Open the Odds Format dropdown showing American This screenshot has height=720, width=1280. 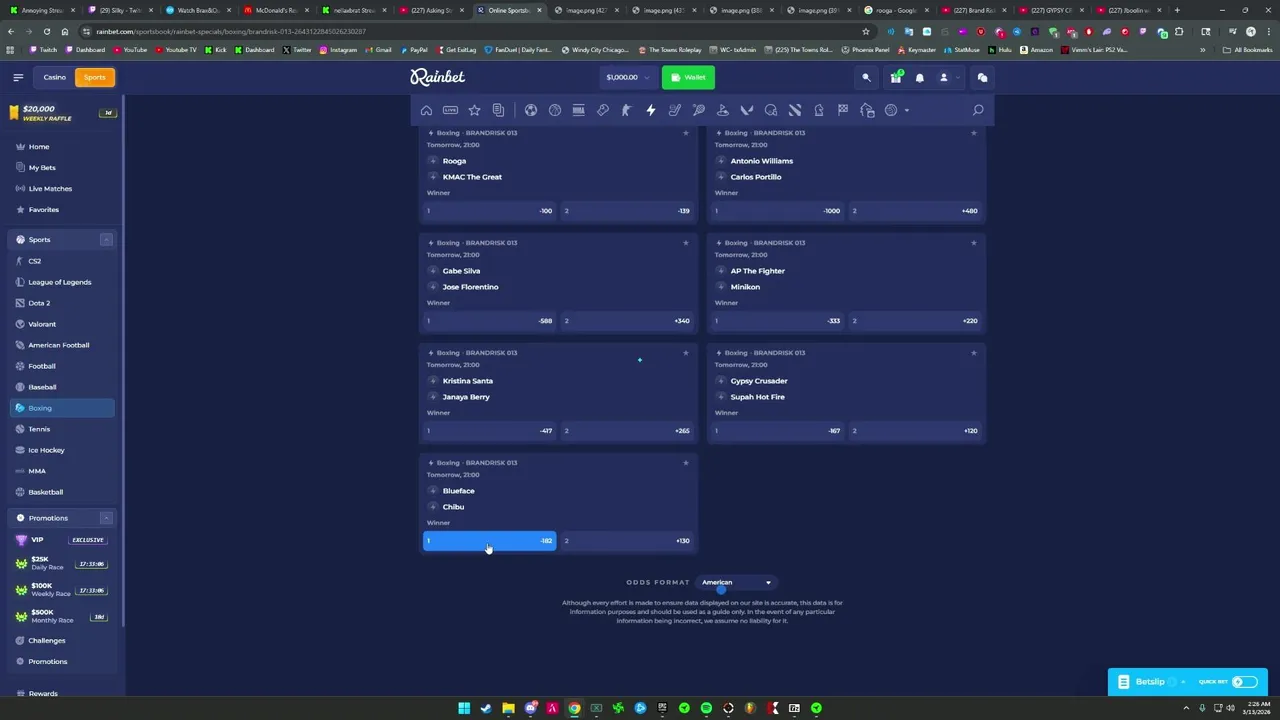(737, 582)
